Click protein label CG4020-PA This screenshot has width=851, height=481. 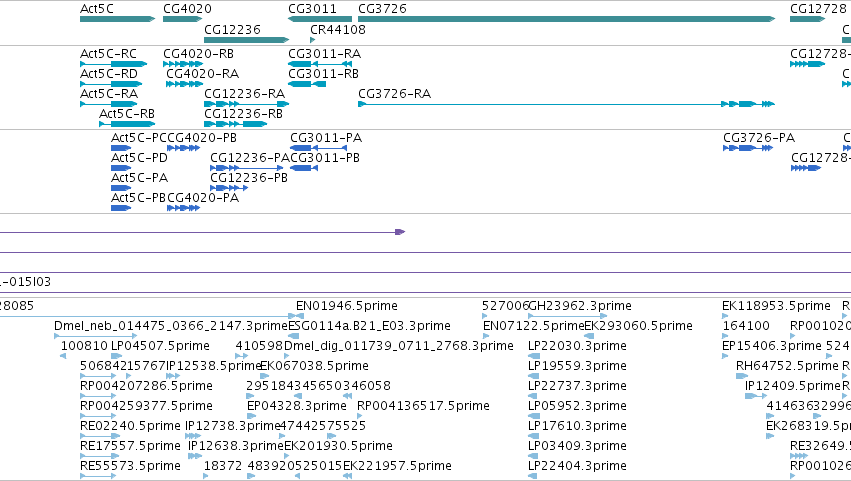pyautogui.click(x=203, y=198)
